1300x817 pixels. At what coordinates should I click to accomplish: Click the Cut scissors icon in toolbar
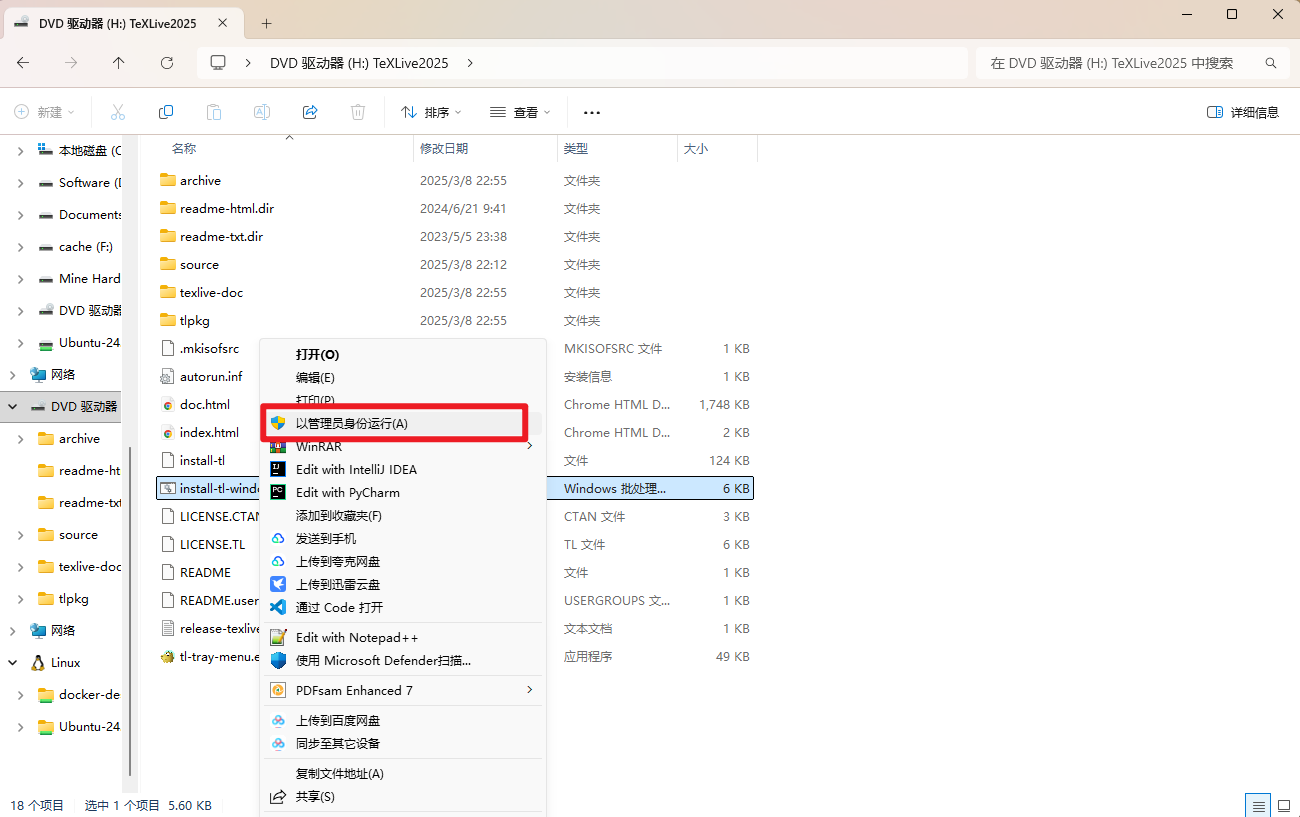[x=118, y=112]
